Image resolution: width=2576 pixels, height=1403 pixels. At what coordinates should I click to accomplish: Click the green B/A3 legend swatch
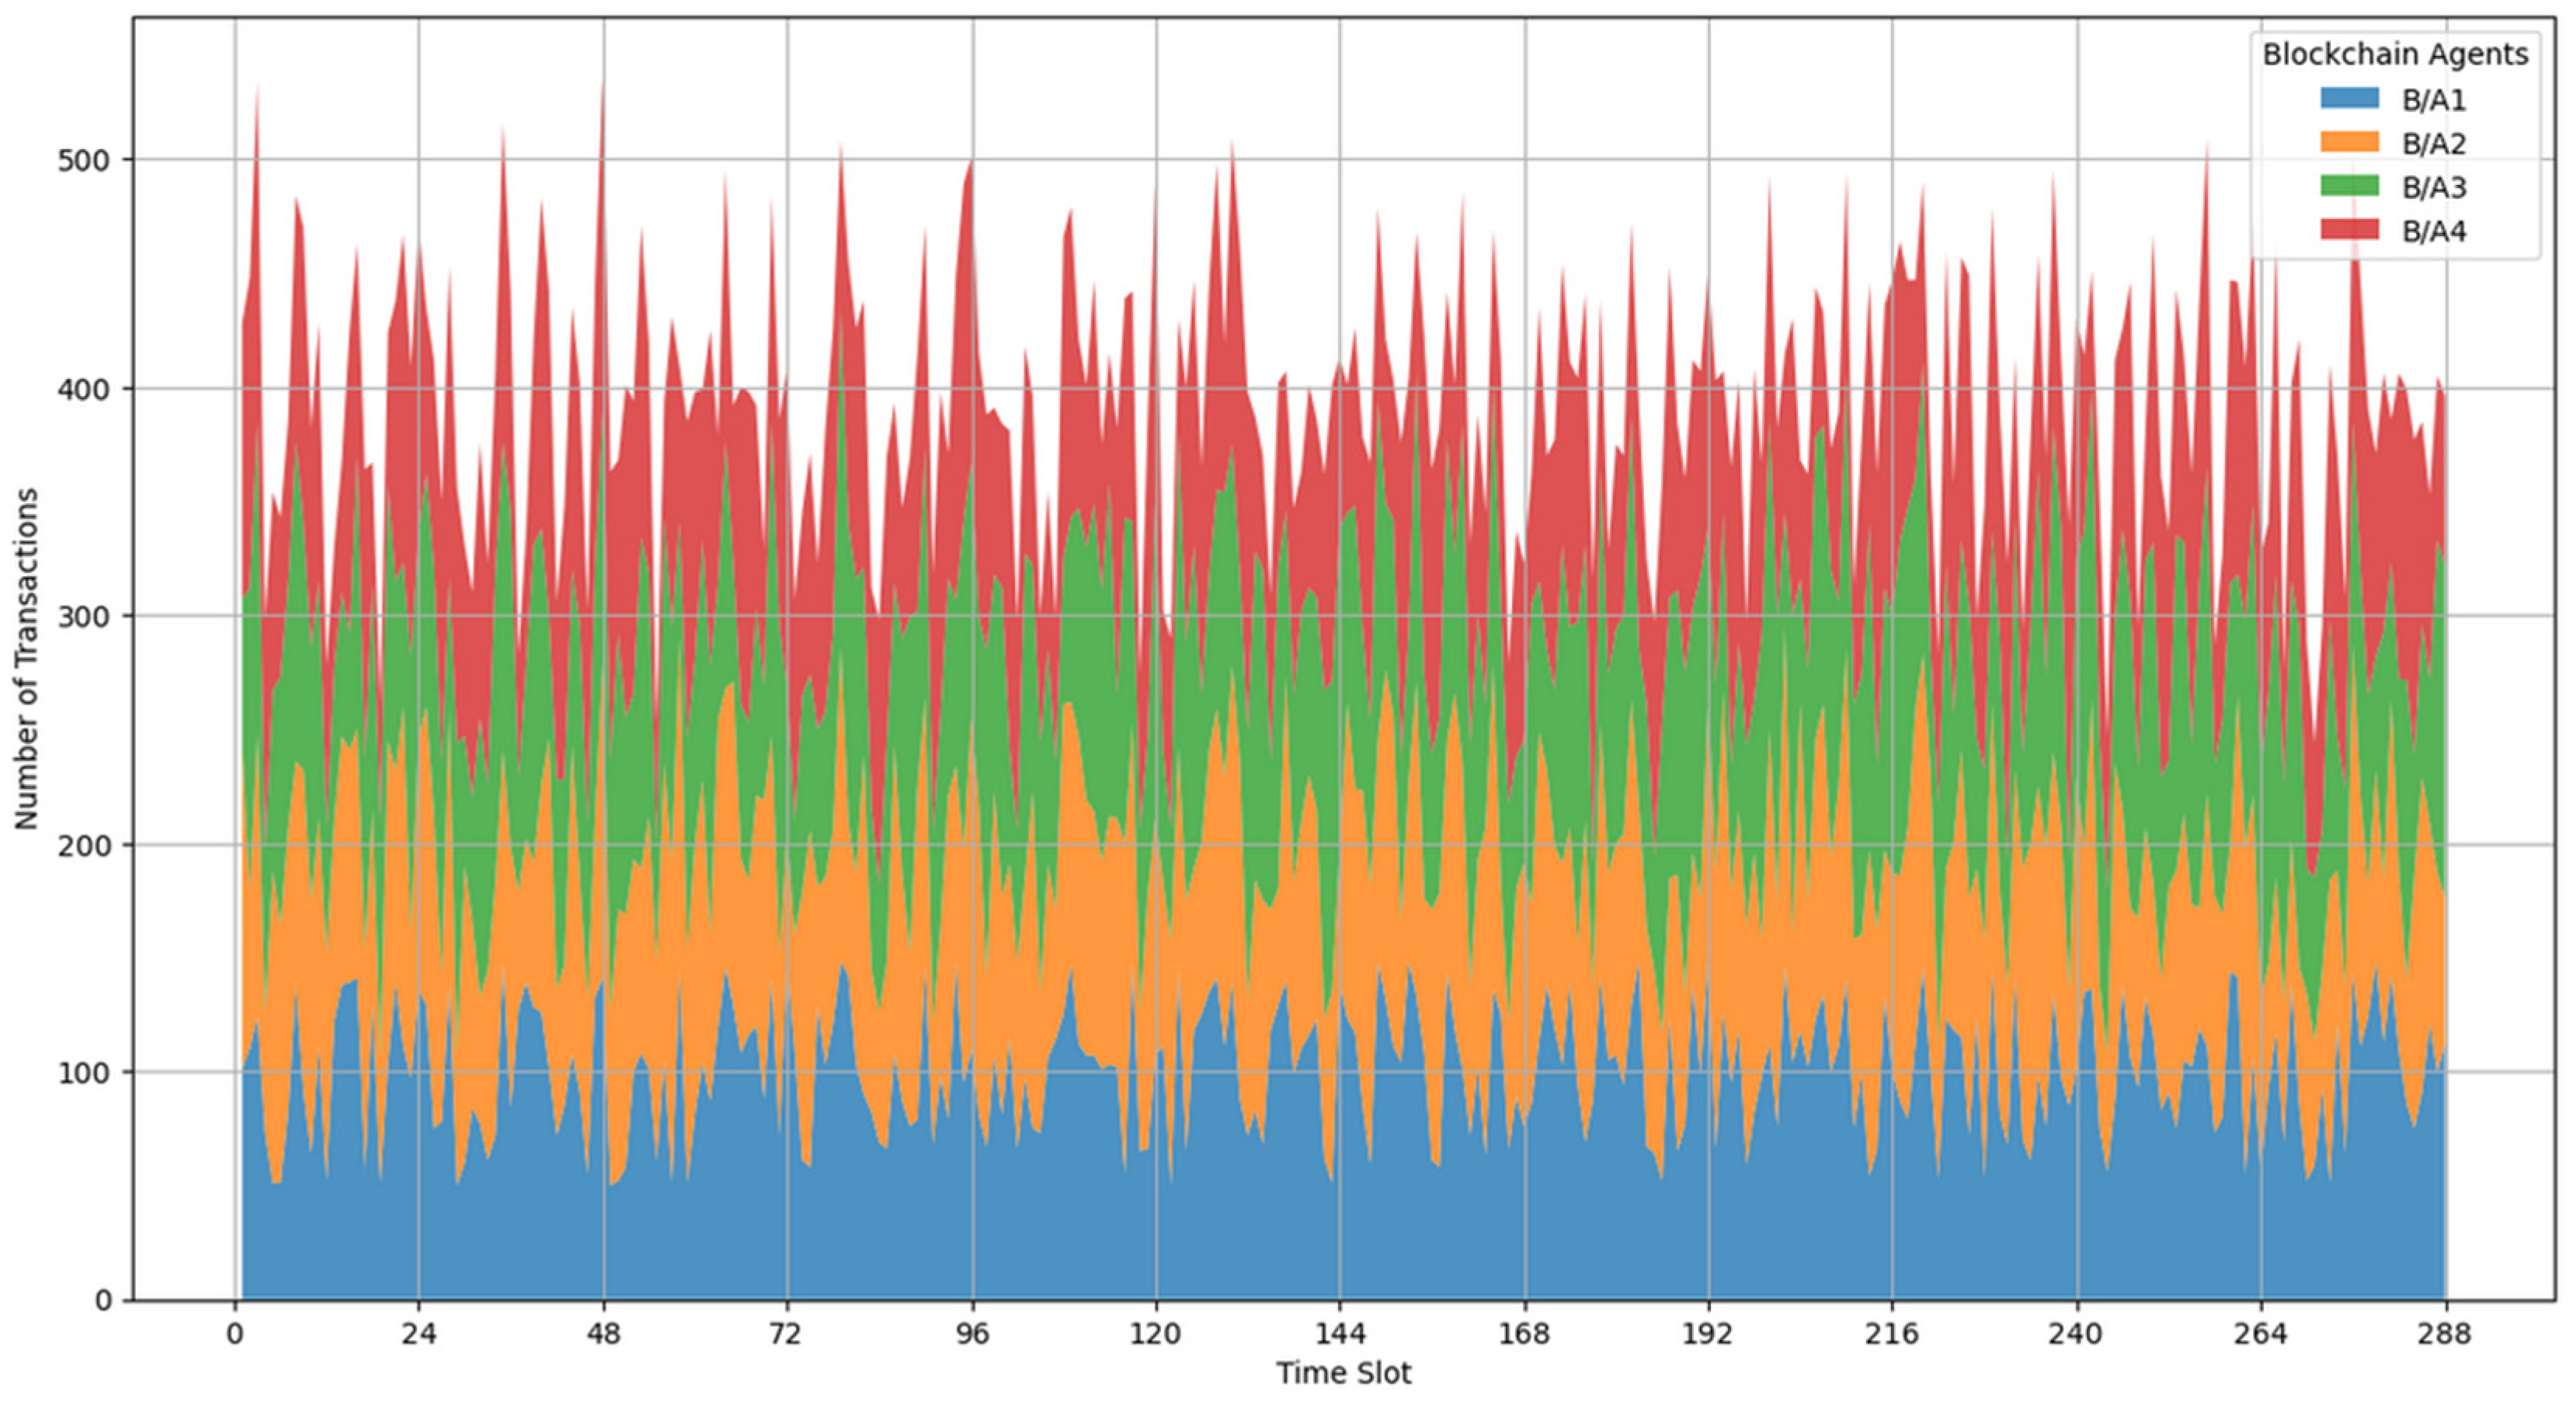click(2349, 186)
